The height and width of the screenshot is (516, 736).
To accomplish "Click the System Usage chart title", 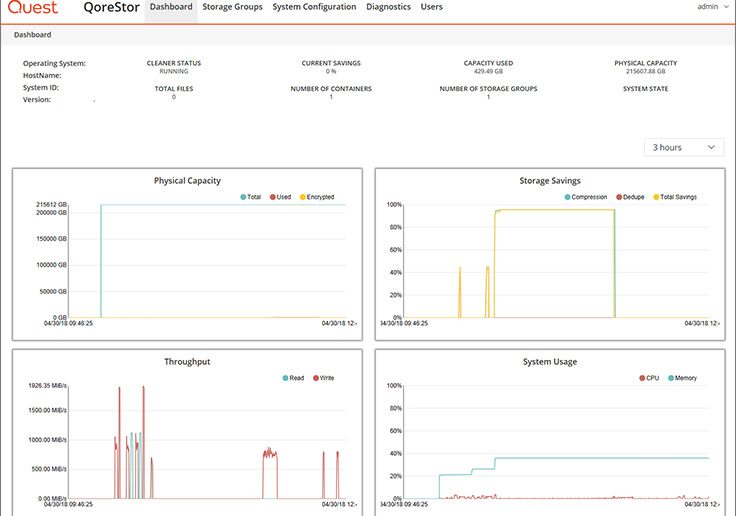I will click(550, 362).
